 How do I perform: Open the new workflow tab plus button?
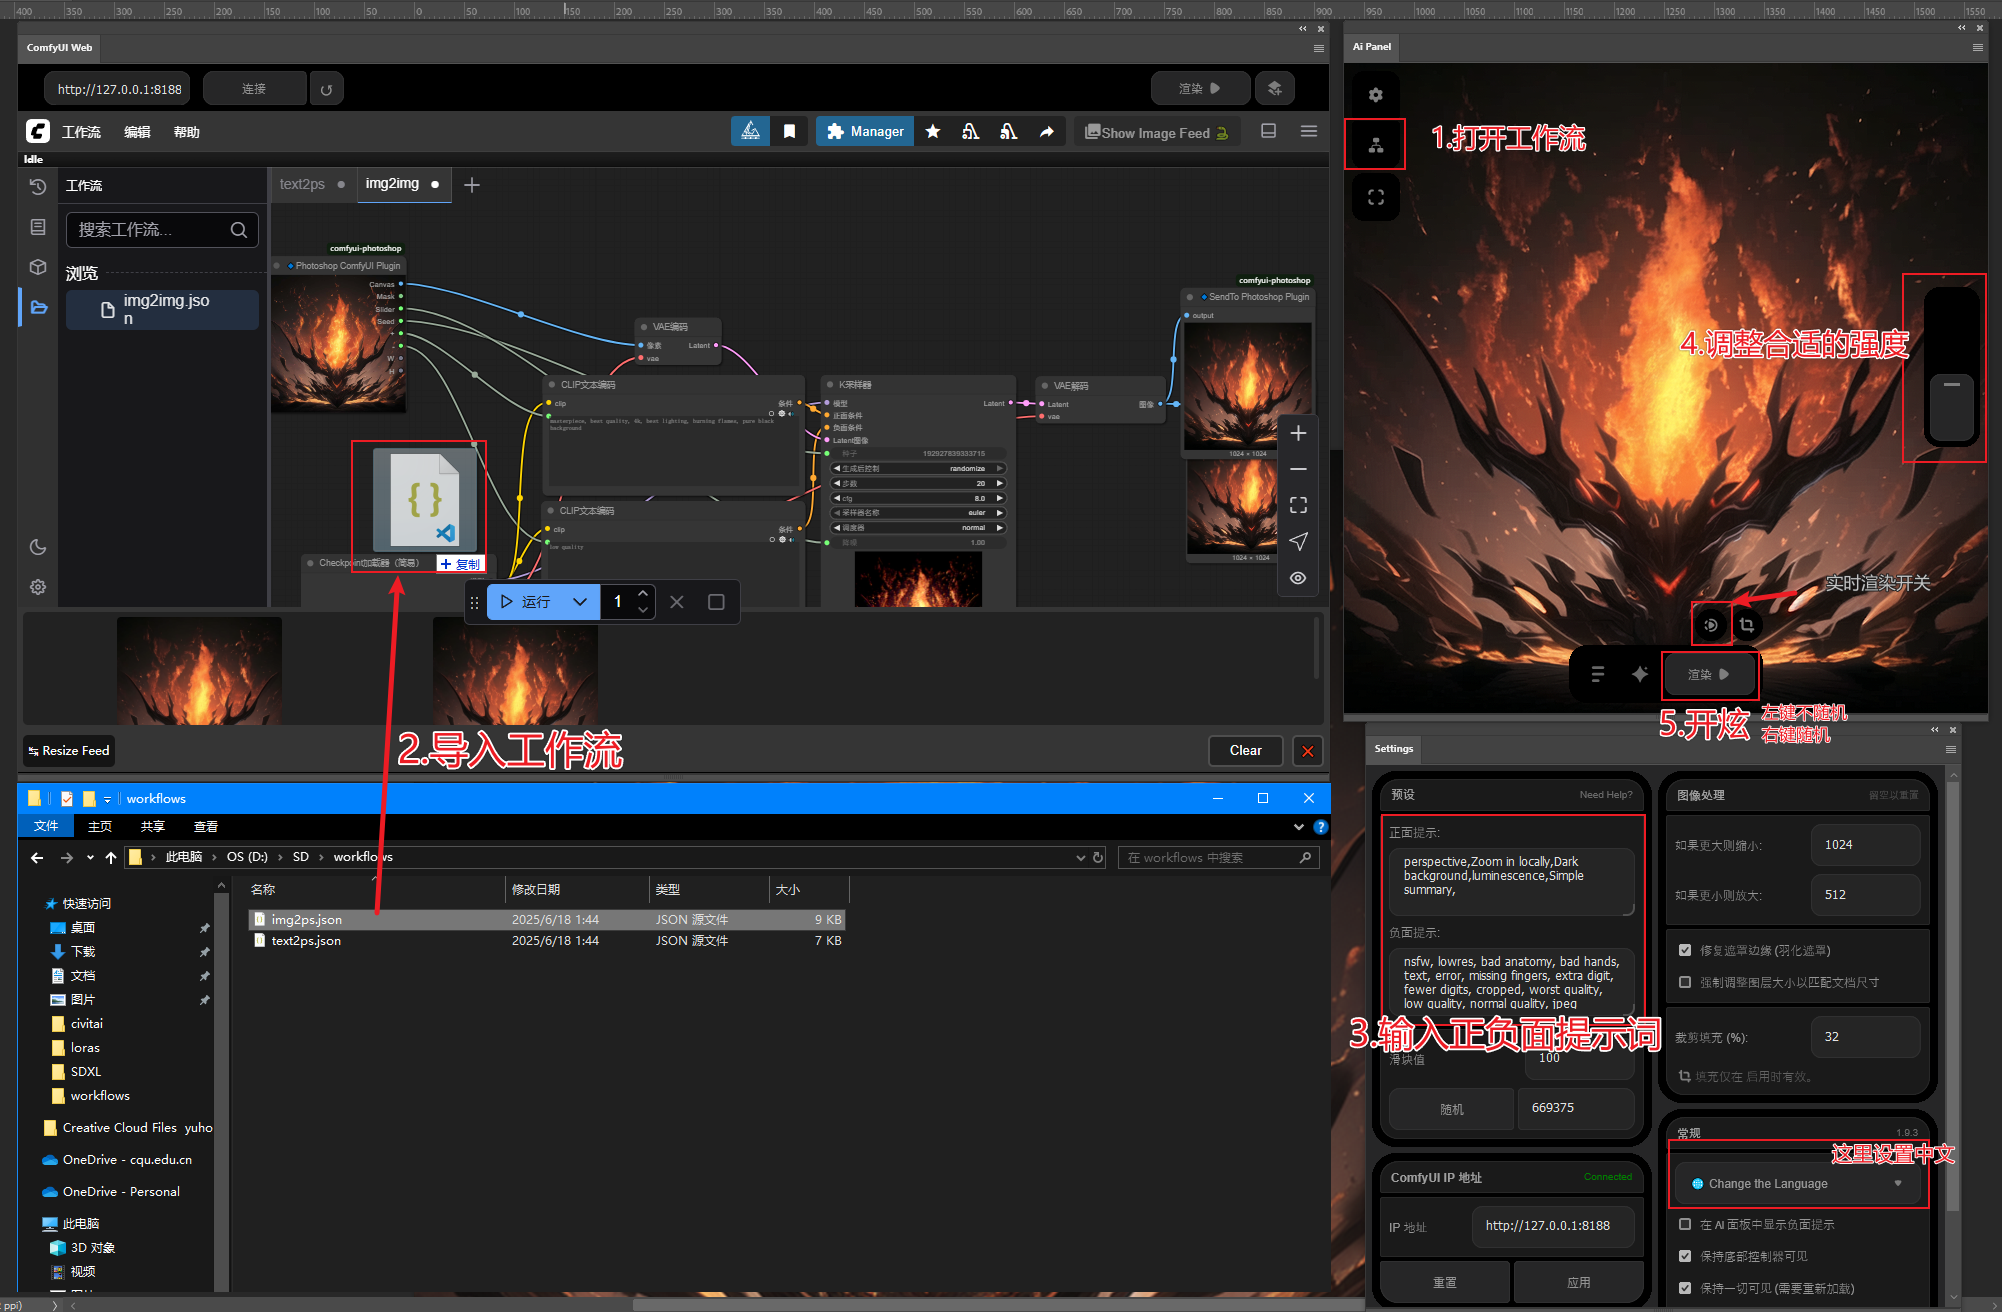pyautogui.click(x=472, y=185)
